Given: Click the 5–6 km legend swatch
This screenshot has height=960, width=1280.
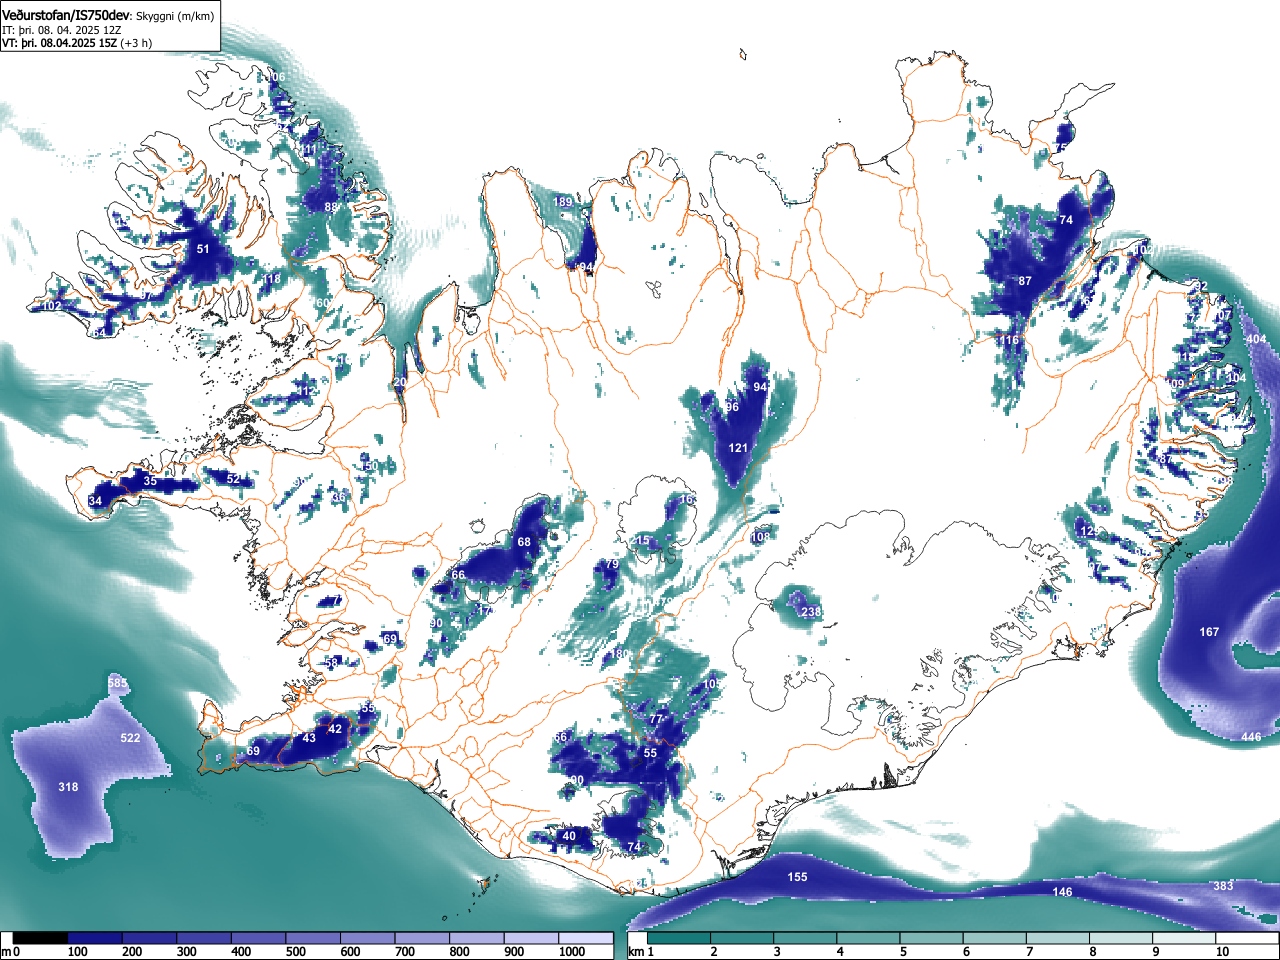Looking at the screenshot, I should coord(932,938).
